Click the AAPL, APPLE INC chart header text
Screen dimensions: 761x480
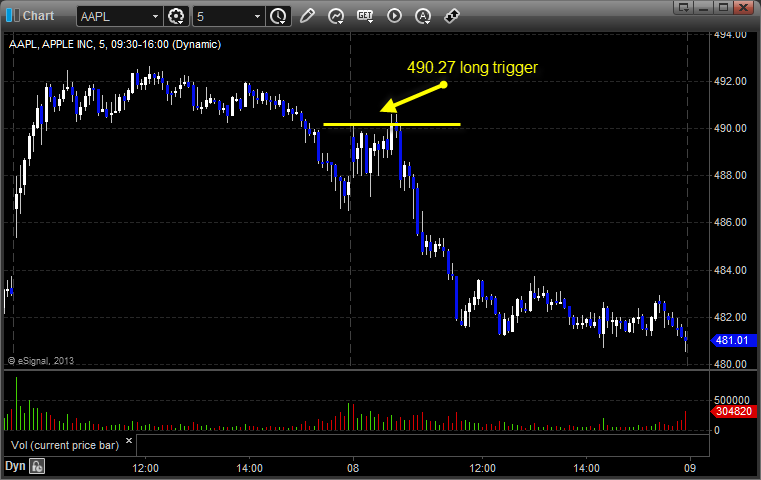pos(115,44)
